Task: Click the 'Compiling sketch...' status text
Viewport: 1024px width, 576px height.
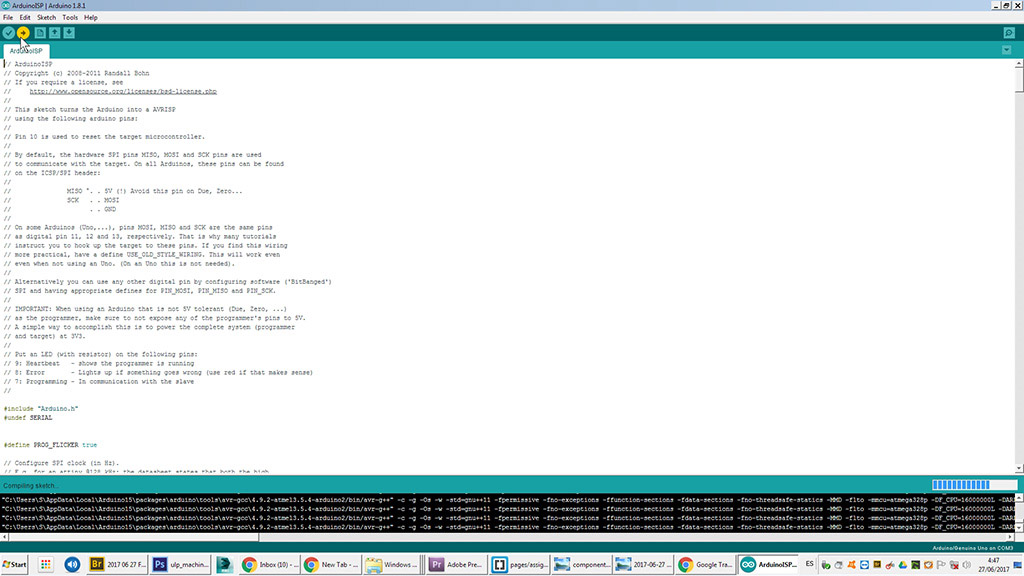Action: [x=31, y=485]
